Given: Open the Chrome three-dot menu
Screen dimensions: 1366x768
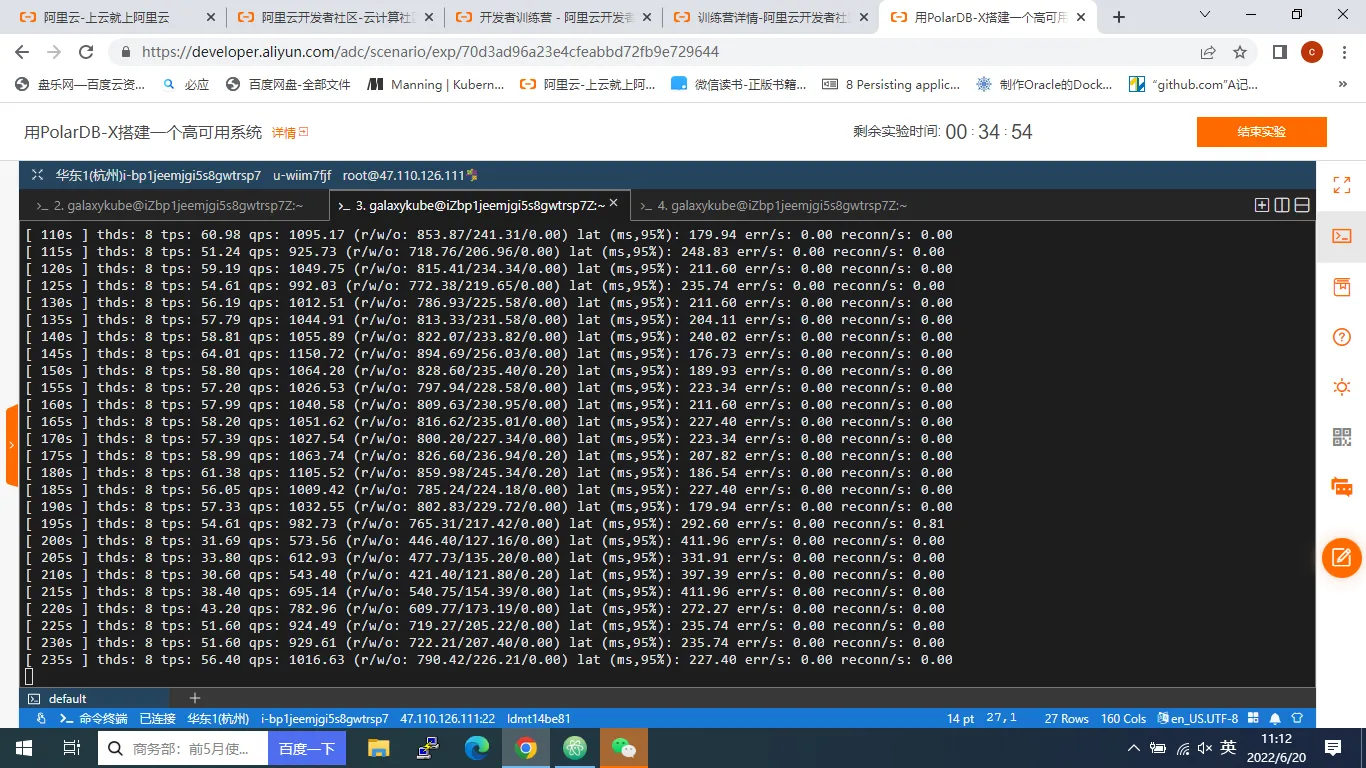Looking at the screenshot, I should pos(1343,52).
